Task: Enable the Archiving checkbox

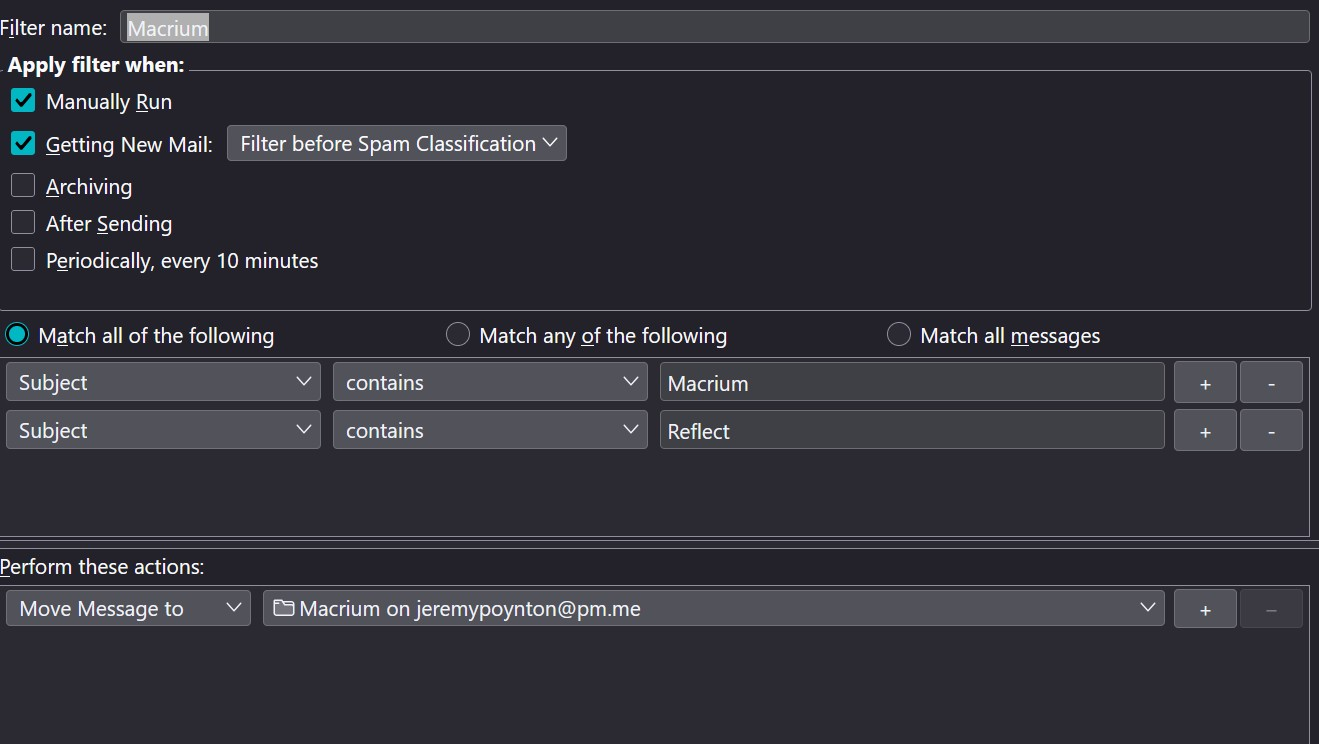Action: pos(23,186)
